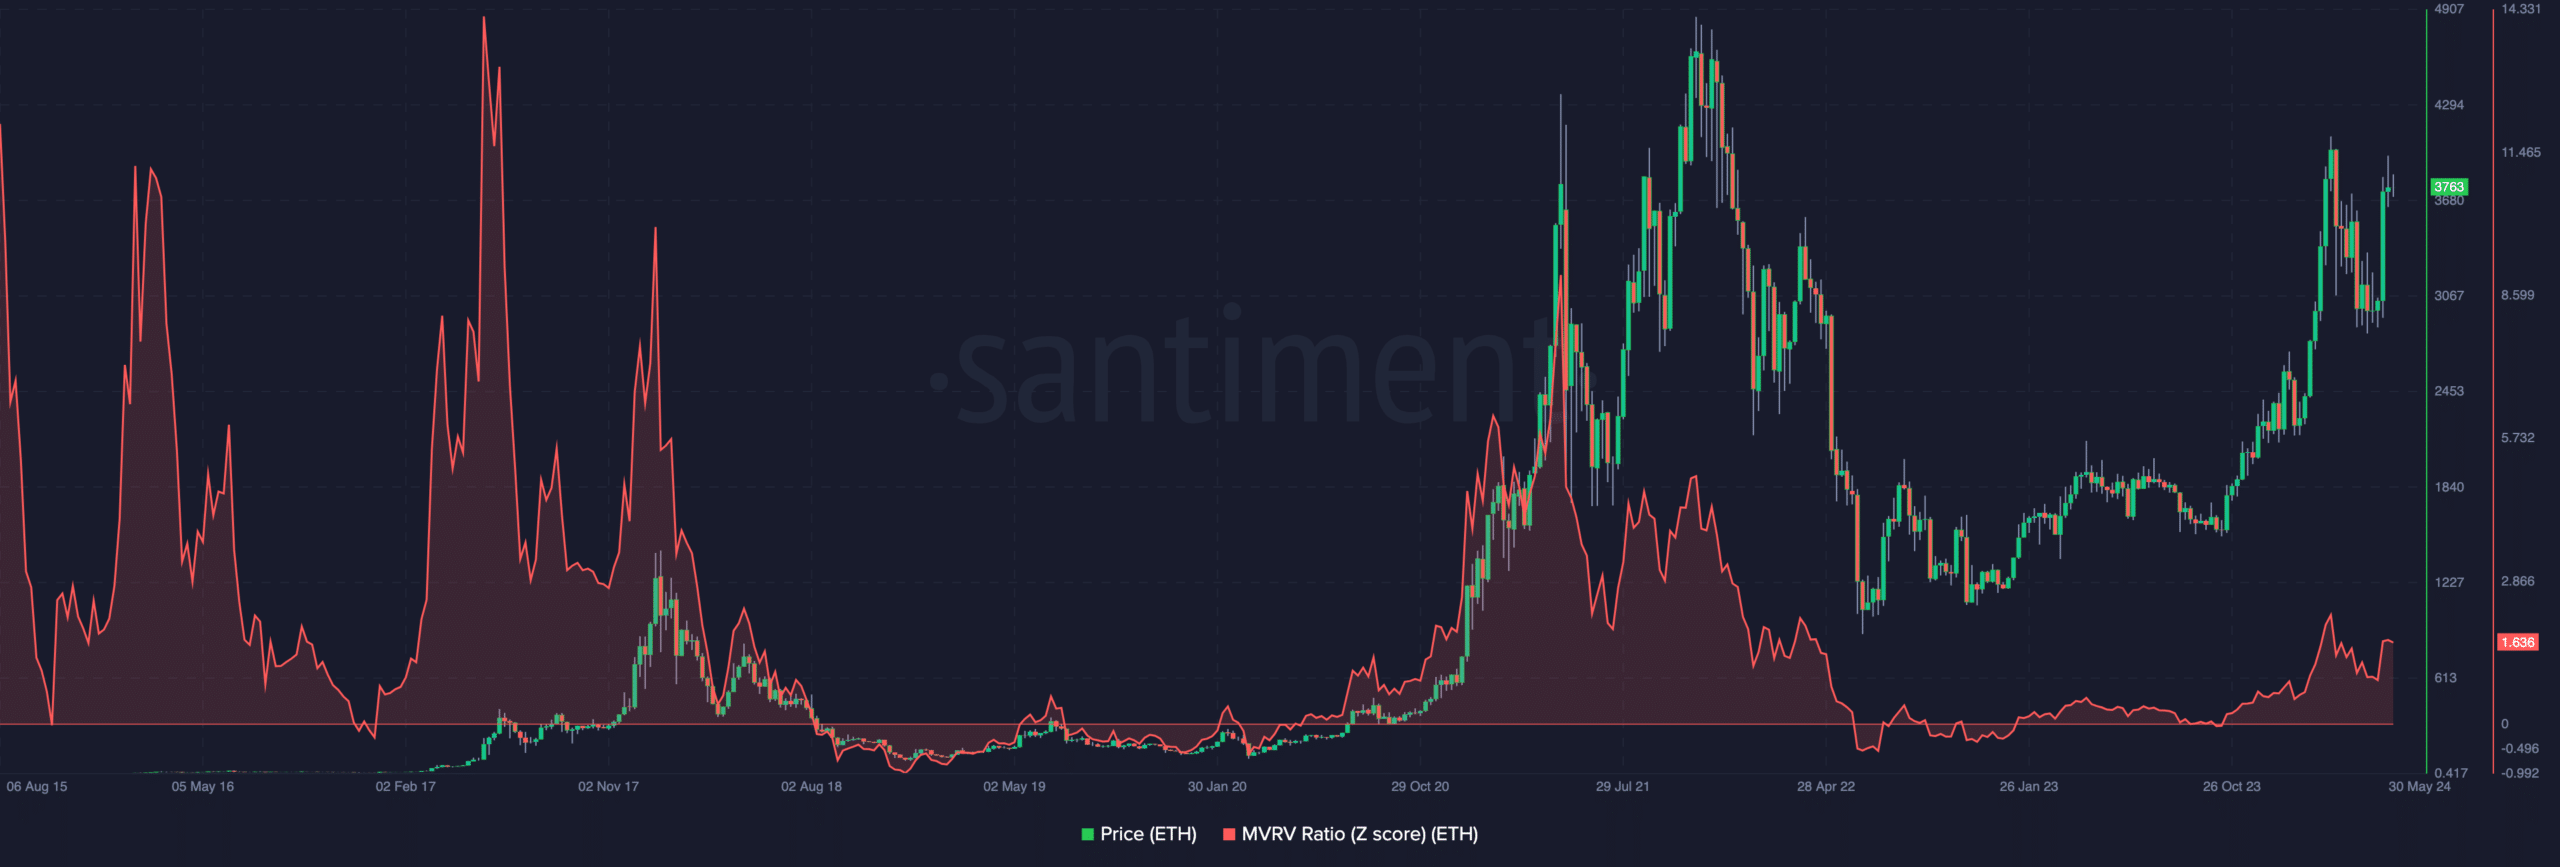Click the '05 May 16' date label
Image resolution: width=2560 pixels, height=867 pixels.
[203, 787]
